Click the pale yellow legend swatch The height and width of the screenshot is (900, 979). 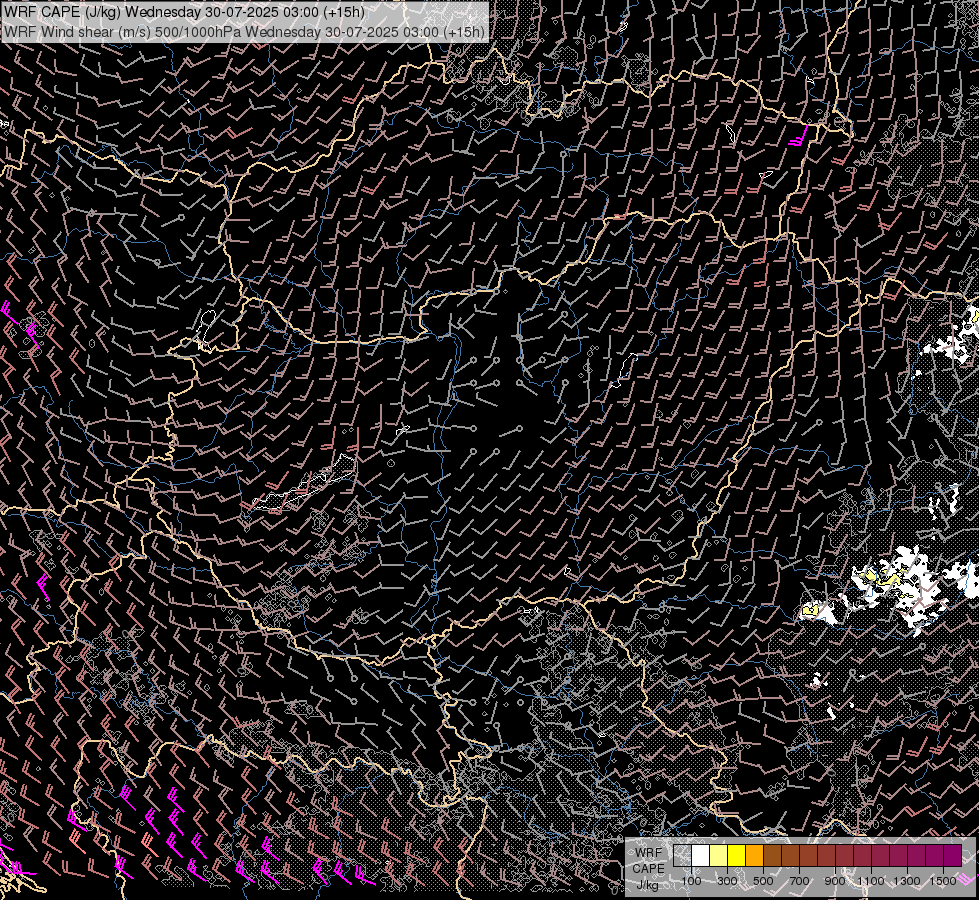click(719, 856)
